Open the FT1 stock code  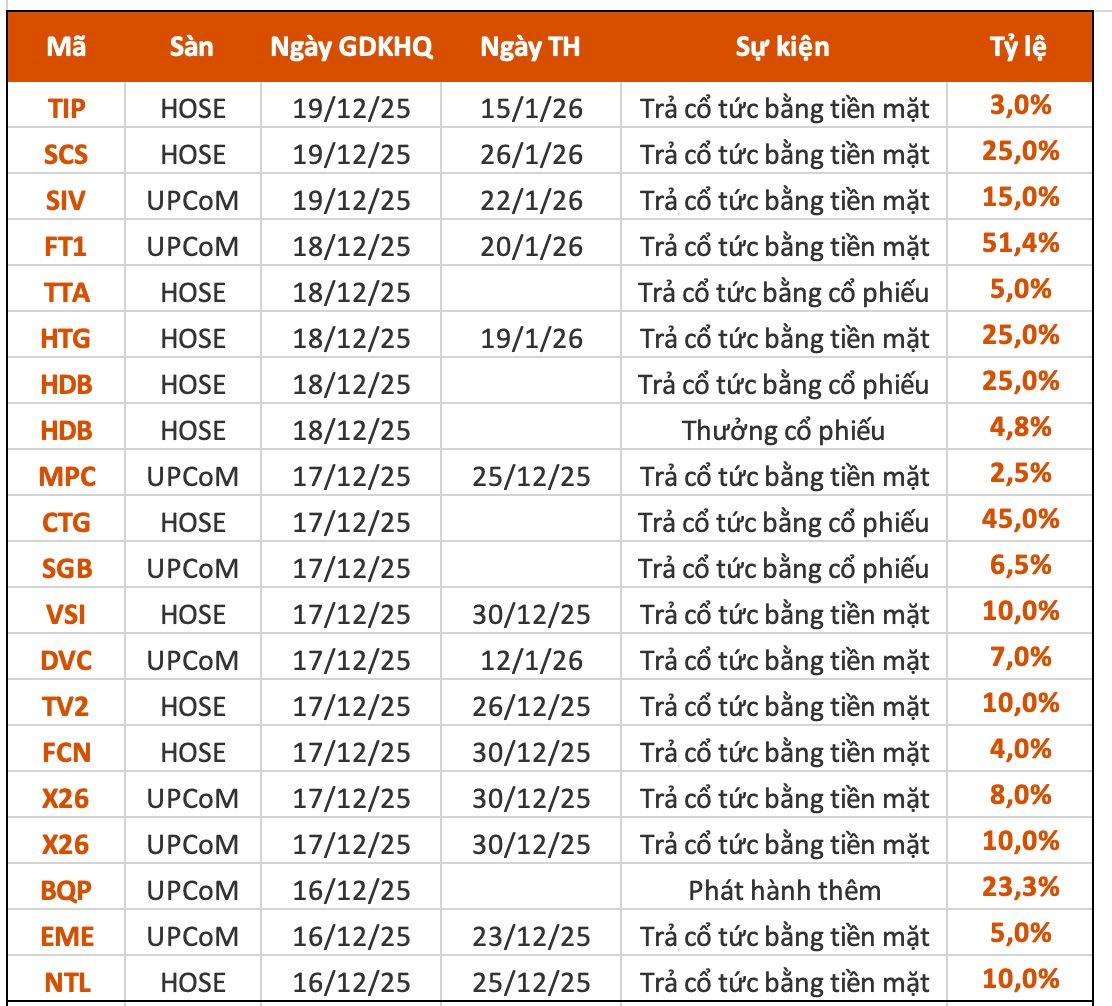[x=67, y=247]
